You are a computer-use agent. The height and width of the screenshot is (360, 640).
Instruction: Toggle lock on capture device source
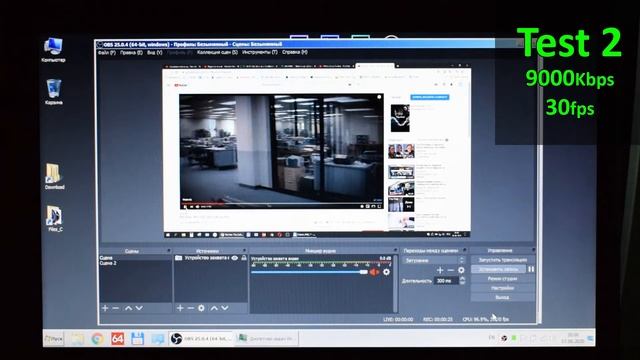[x=244, y=258]
